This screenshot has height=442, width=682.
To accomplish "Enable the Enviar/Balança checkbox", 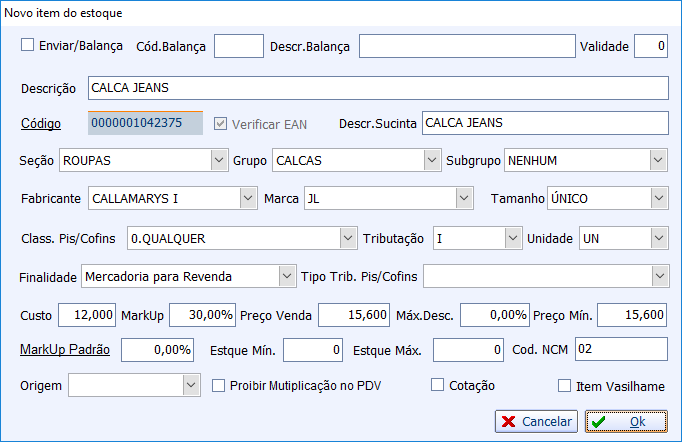I will tap(28, 45).
